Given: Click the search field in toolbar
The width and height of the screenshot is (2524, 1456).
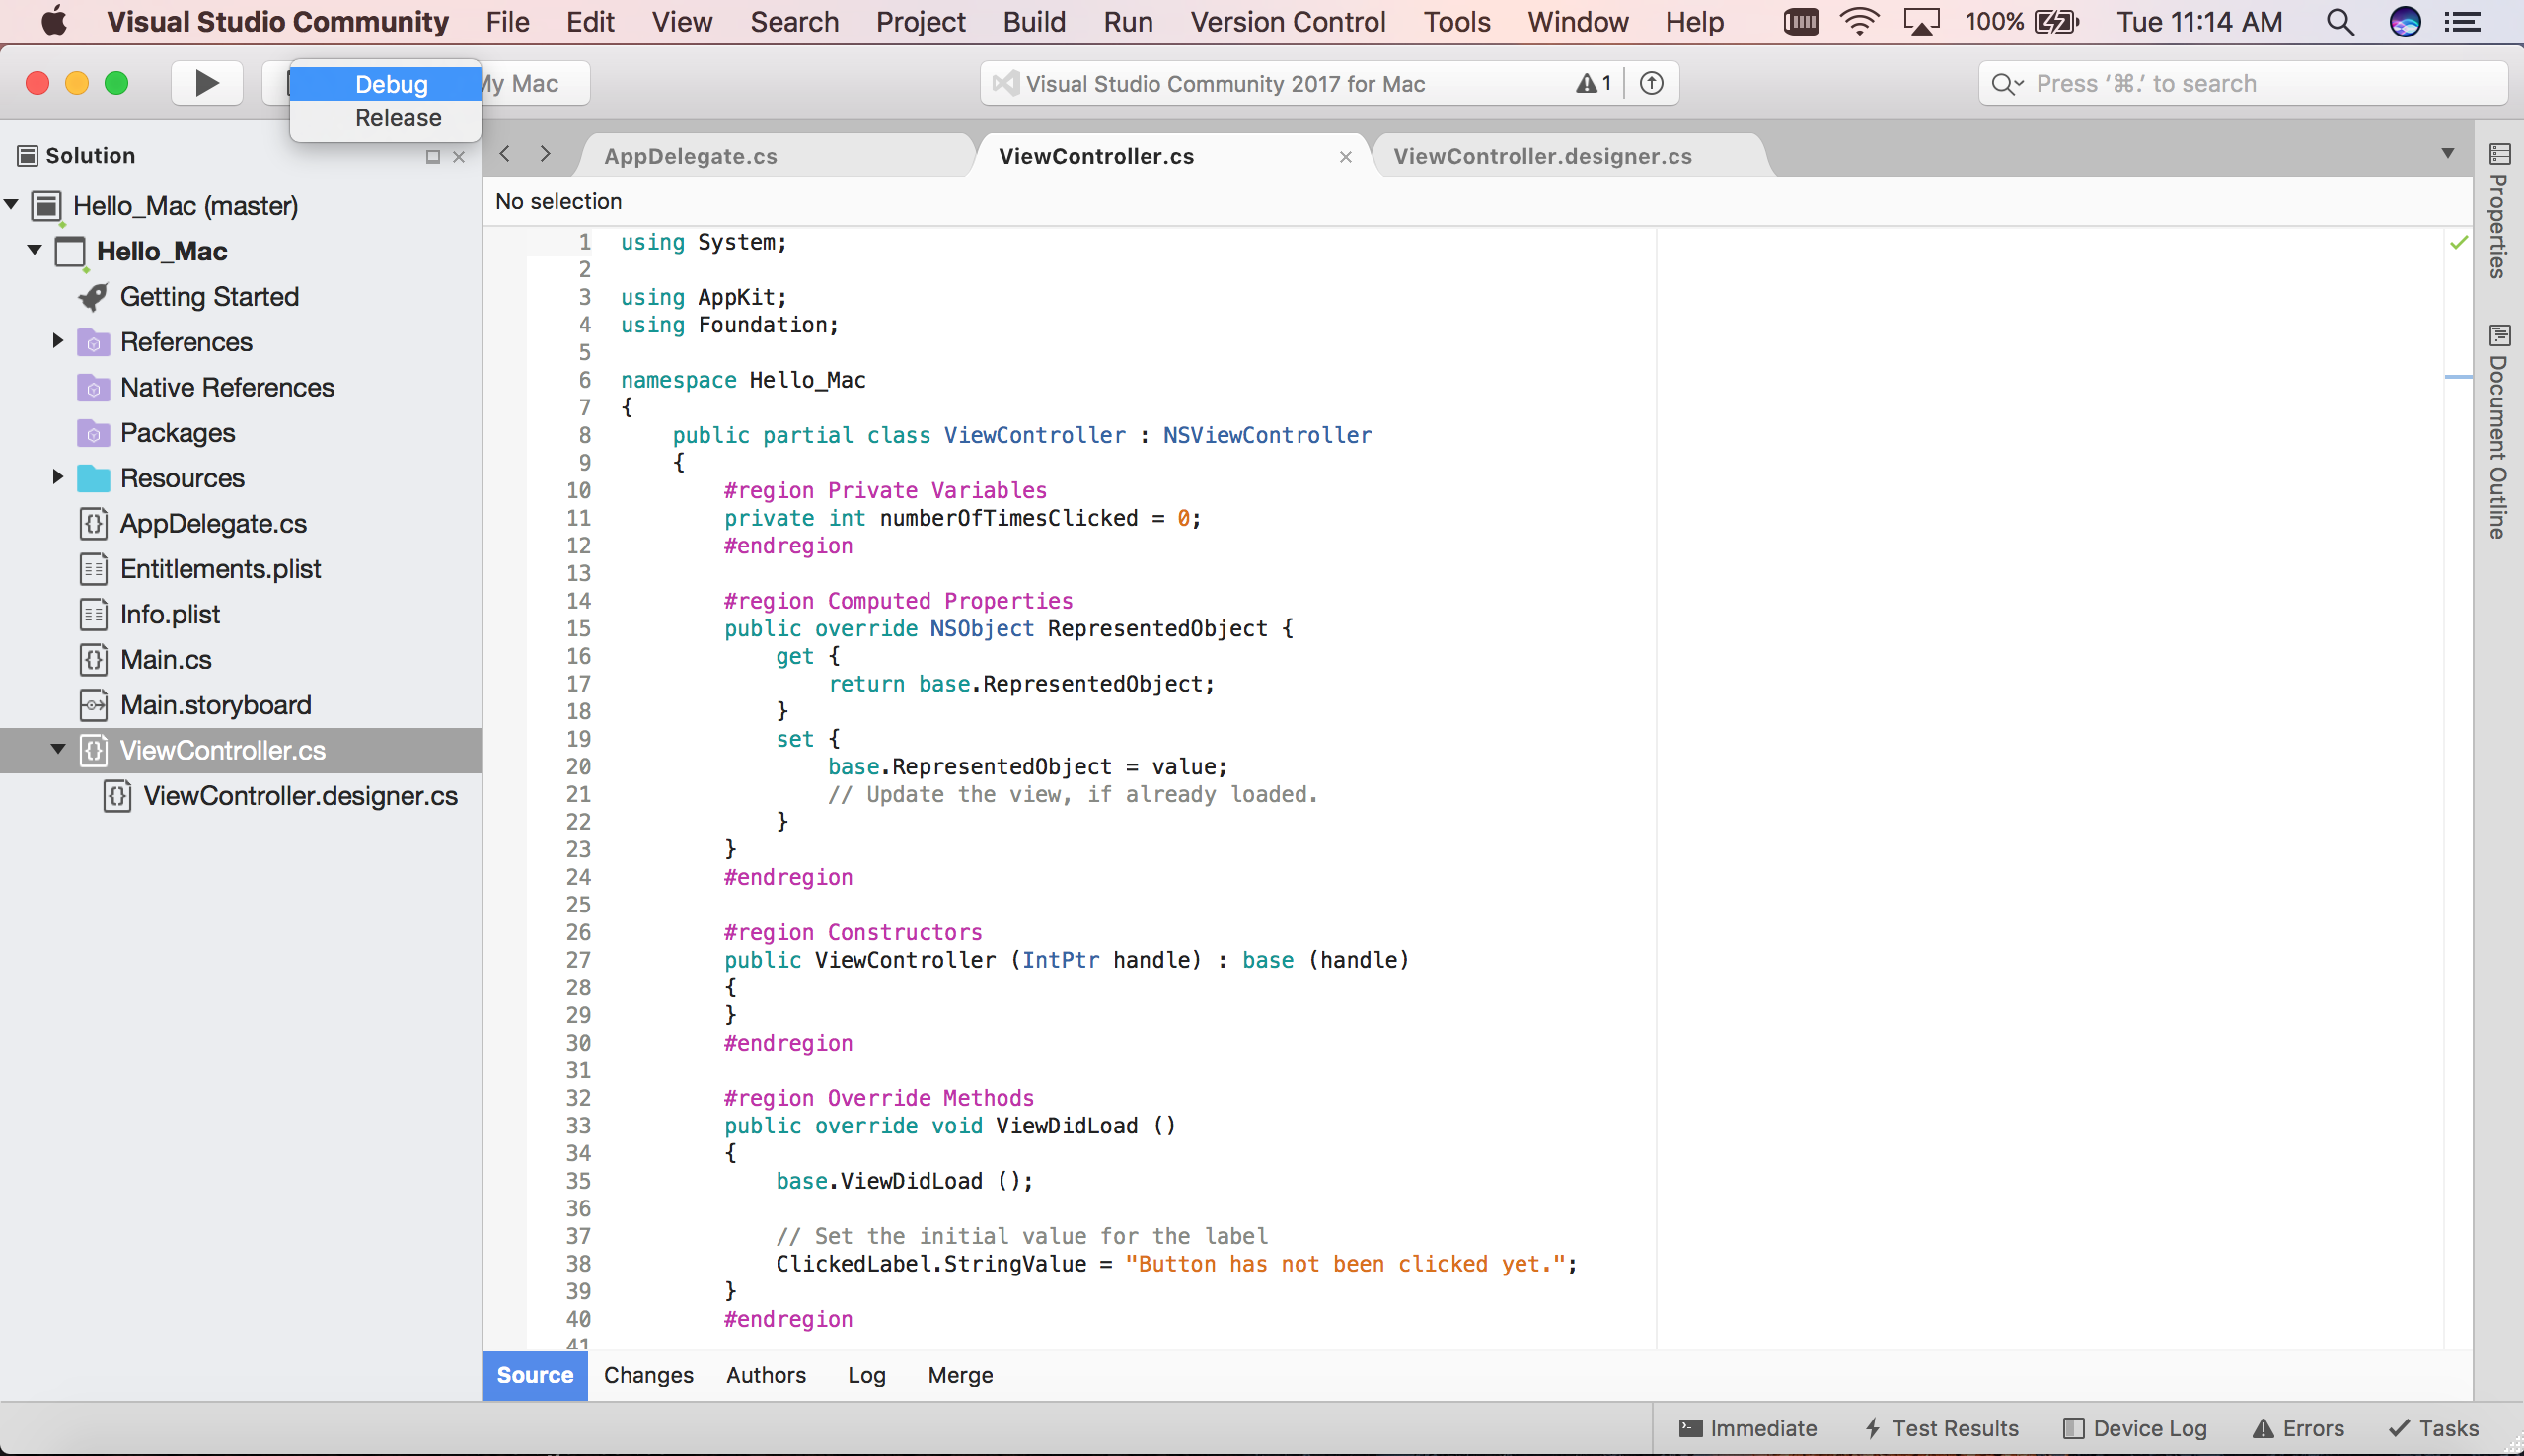Looking at the screenshot, I should [x=2240, y=83].
